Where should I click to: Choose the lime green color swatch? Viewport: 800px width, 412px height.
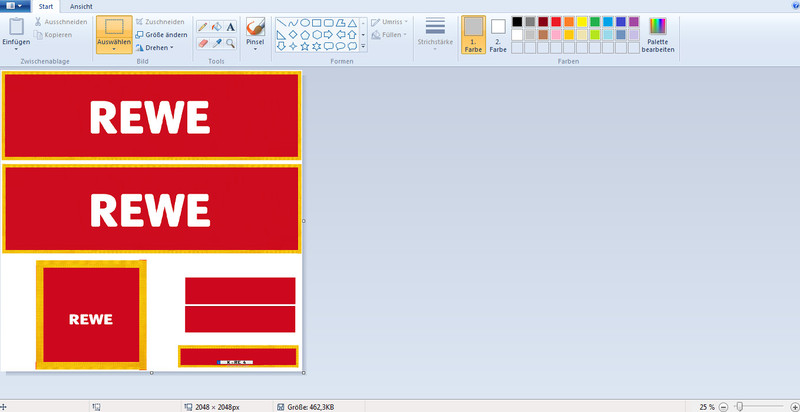[x=594, y=35]
